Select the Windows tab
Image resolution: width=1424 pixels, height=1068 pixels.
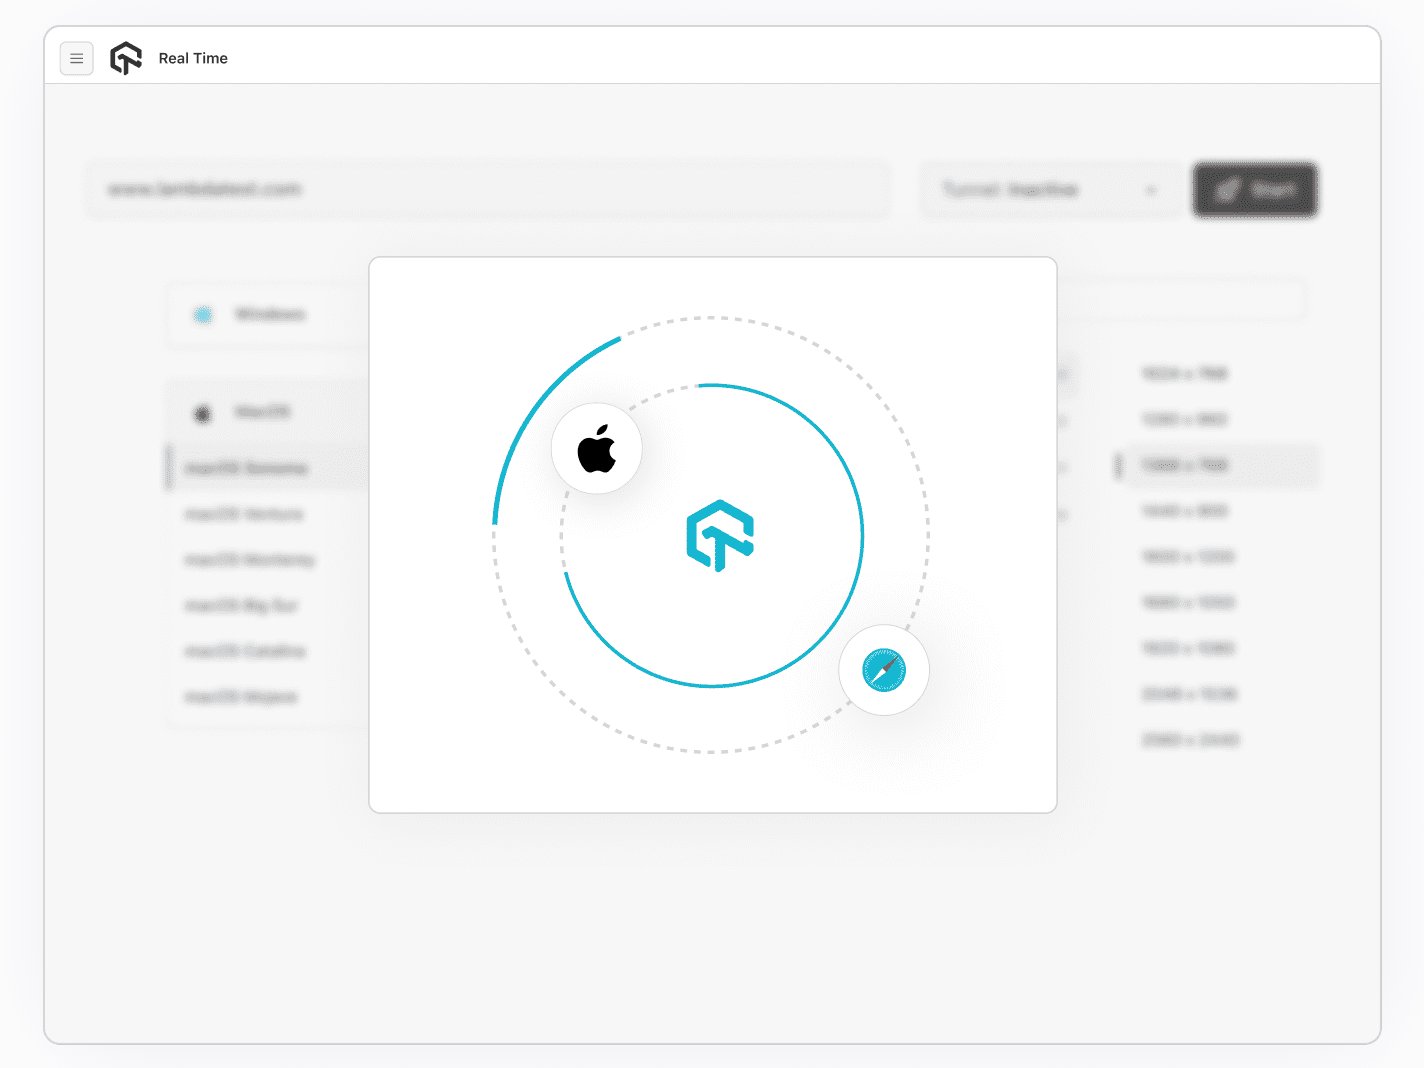(x=269, y=315)
